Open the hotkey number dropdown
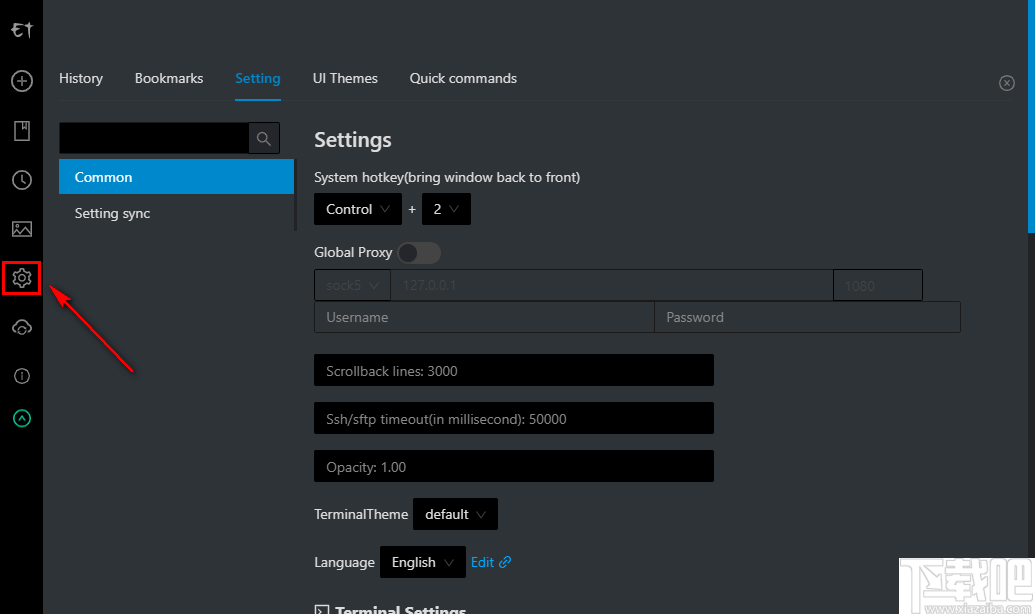This screenshot has width=1035, height=614. tap(446, 209)
